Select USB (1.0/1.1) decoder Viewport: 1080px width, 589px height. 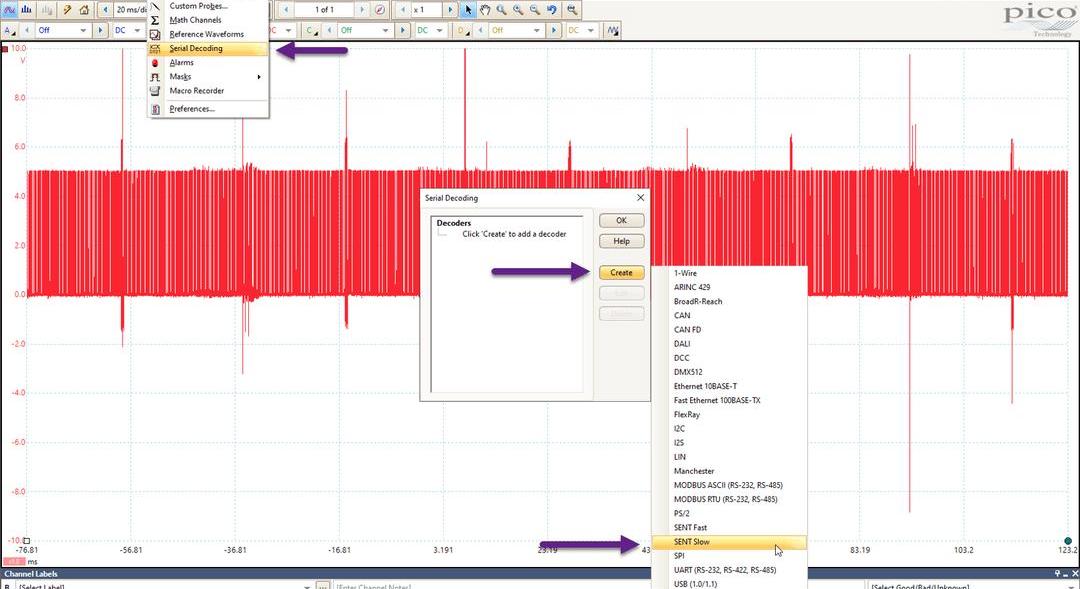pyautogui.click(x=729, y=583)
